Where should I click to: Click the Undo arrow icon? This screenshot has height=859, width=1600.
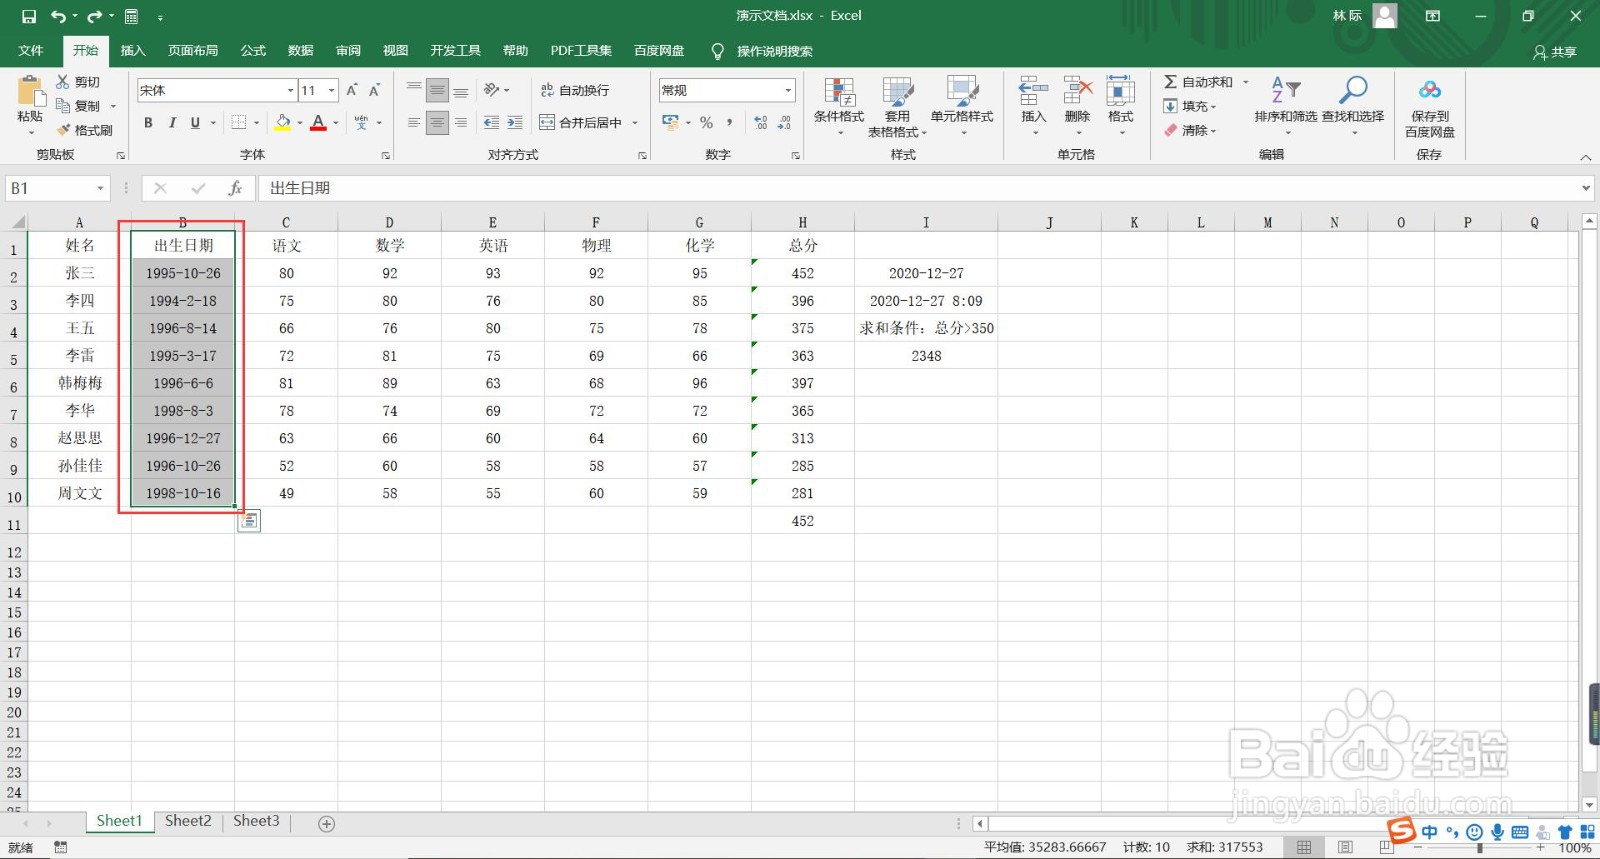[58, 16]
